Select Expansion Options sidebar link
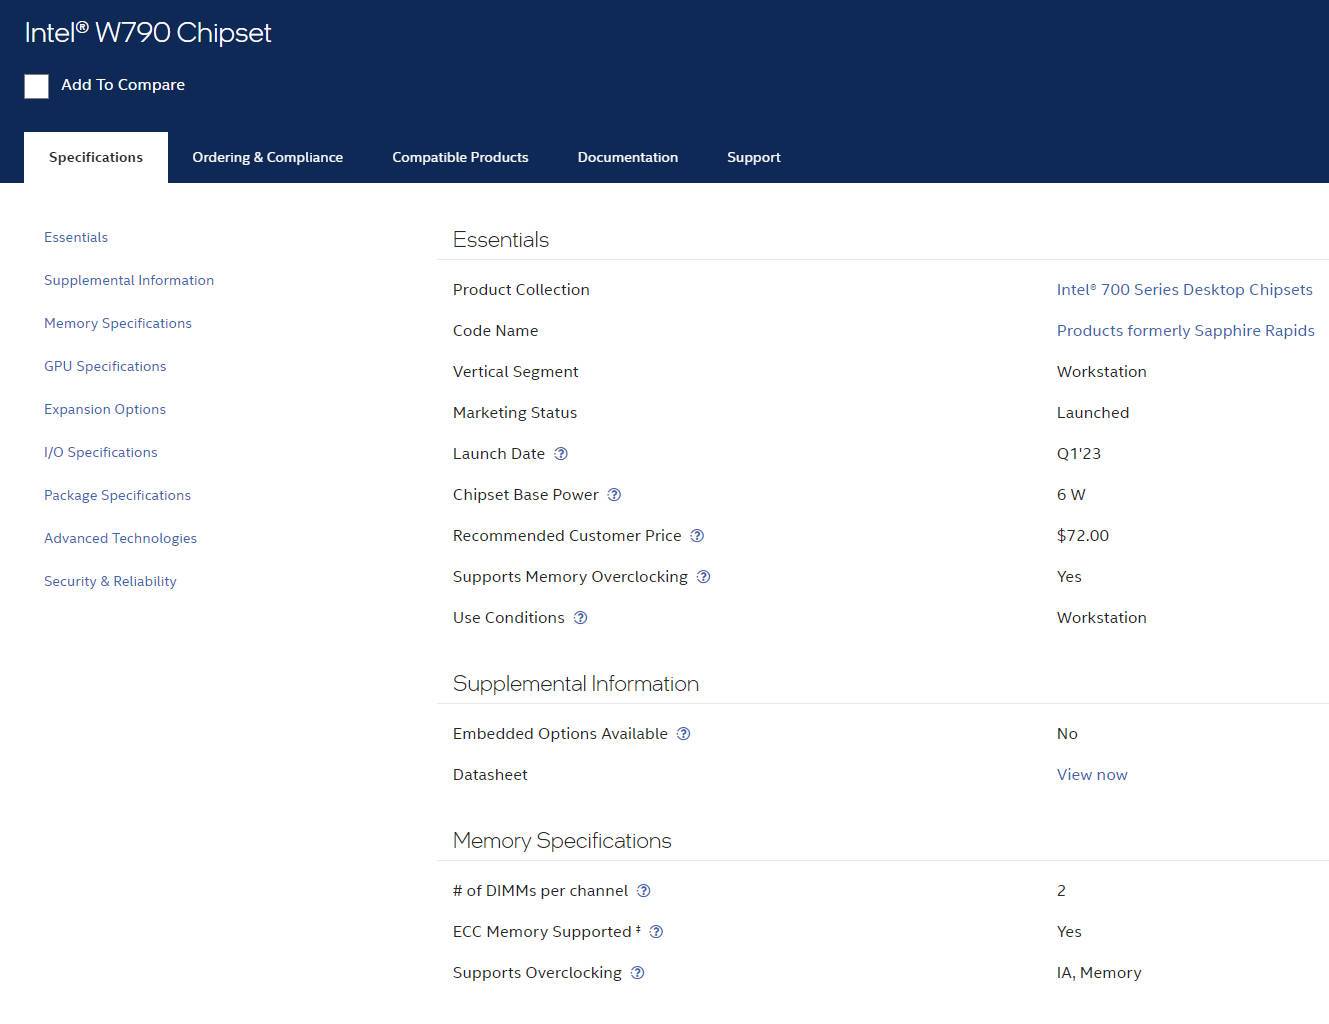The image size is (1329, 1024). (105, 409)
